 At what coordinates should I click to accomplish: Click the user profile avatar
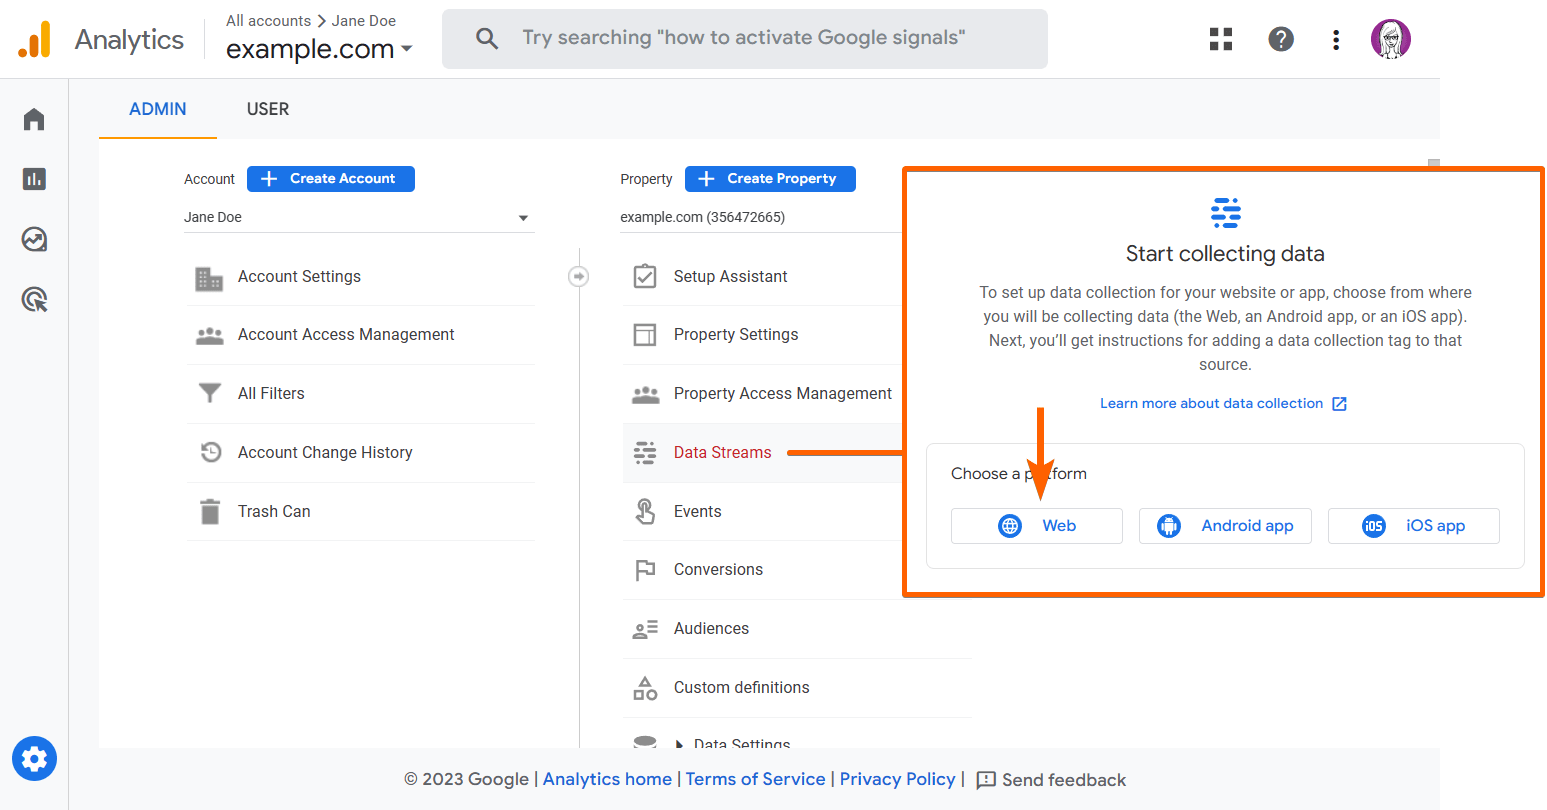coord(1391,39)
